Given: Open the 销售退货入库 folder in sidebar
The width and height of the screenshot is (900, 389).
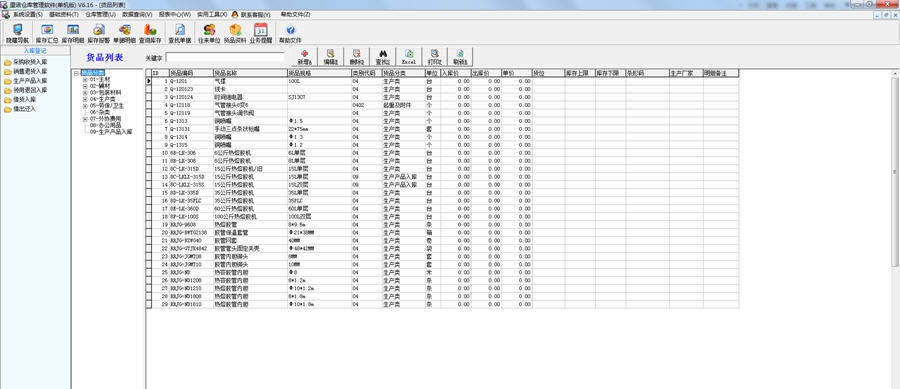Looking at the screenshot, I should [26, 72].
